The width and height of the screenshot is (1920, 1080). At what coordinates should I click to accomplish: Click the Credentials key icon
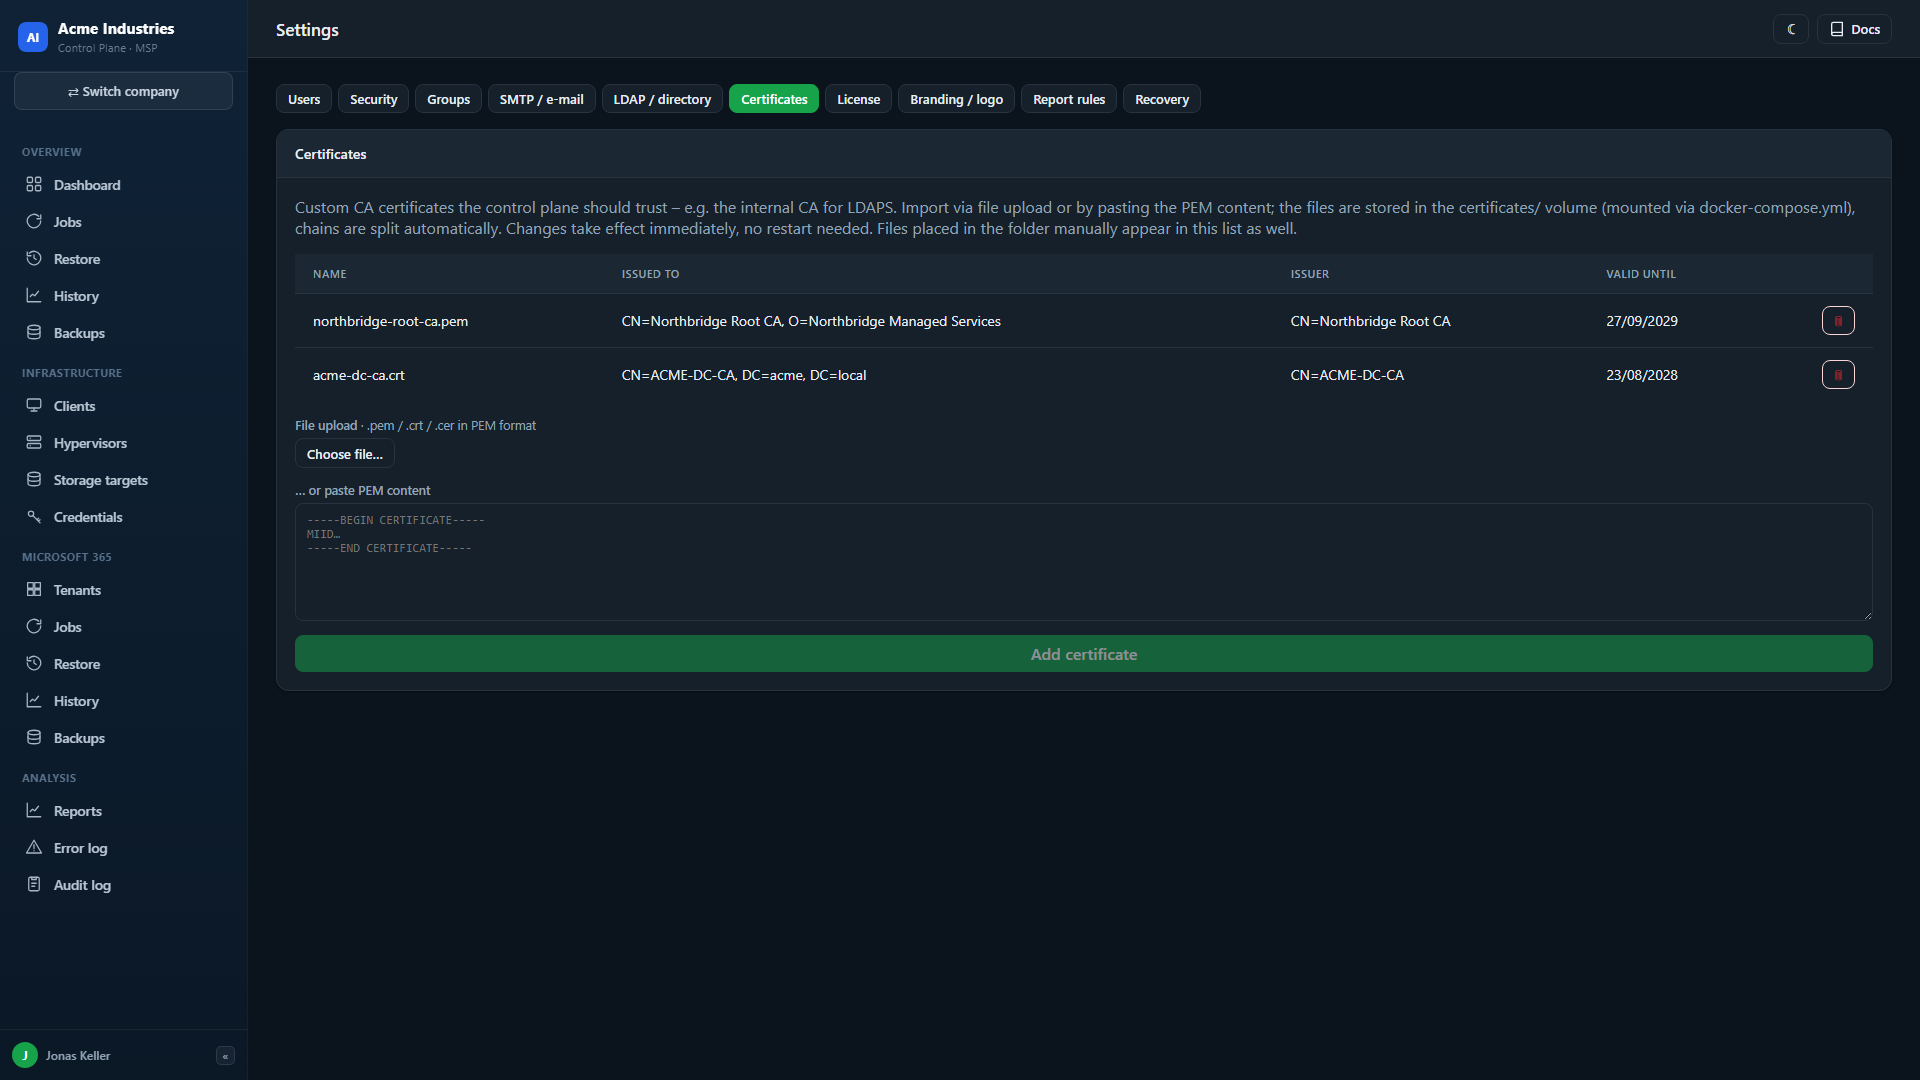(34, 517)
